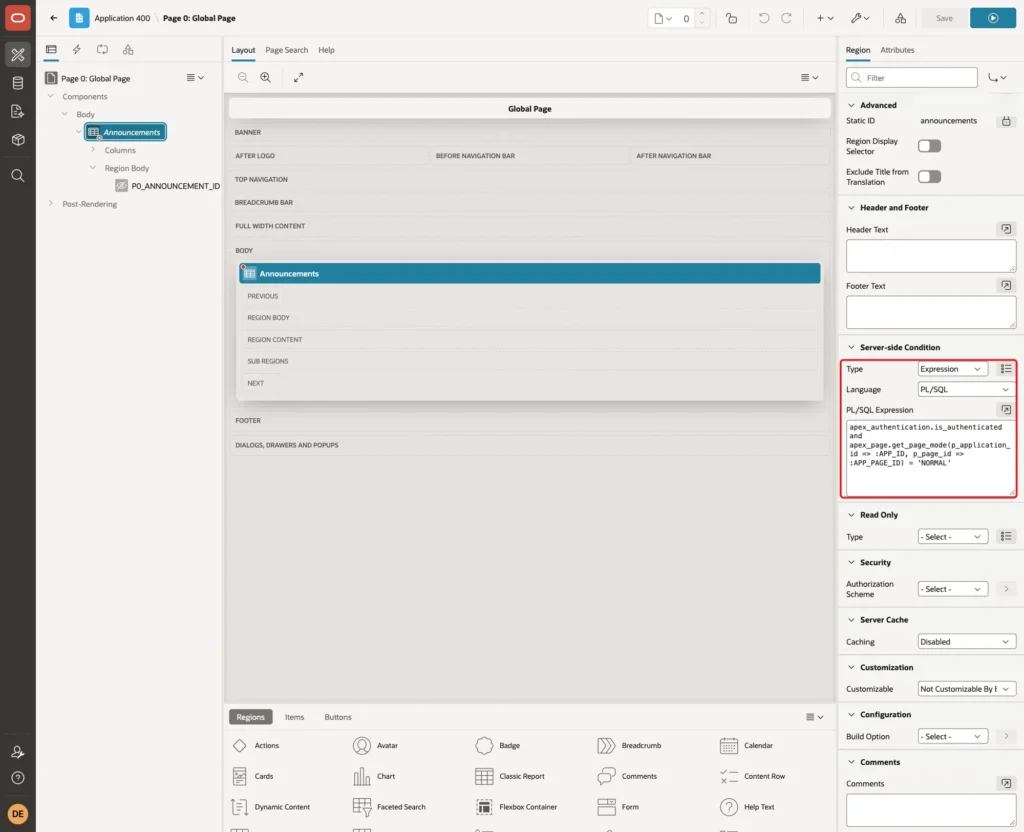Open the Gallery cube icon in sidebar

(18, 140)
